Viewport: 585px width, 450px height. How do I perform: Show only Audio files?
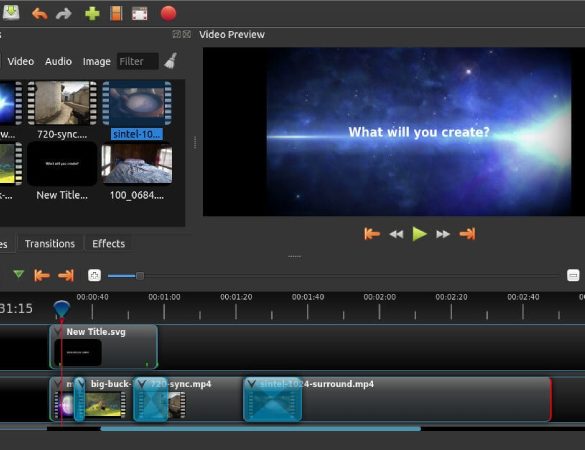point(58,61)
